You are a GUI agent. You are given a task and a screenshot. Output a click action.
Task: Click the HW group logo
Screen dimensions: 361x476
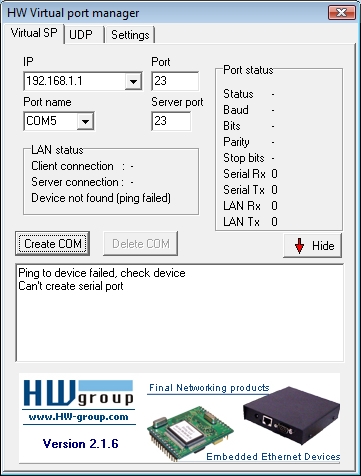click(79, 393)
